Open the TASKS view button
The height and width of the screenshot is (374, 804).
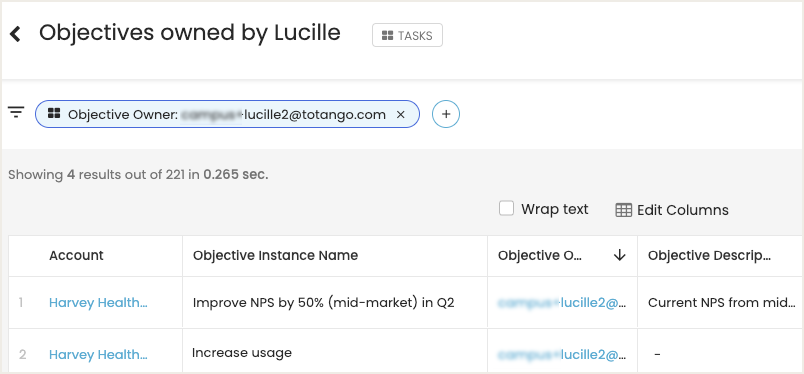(x=407, y=35)
